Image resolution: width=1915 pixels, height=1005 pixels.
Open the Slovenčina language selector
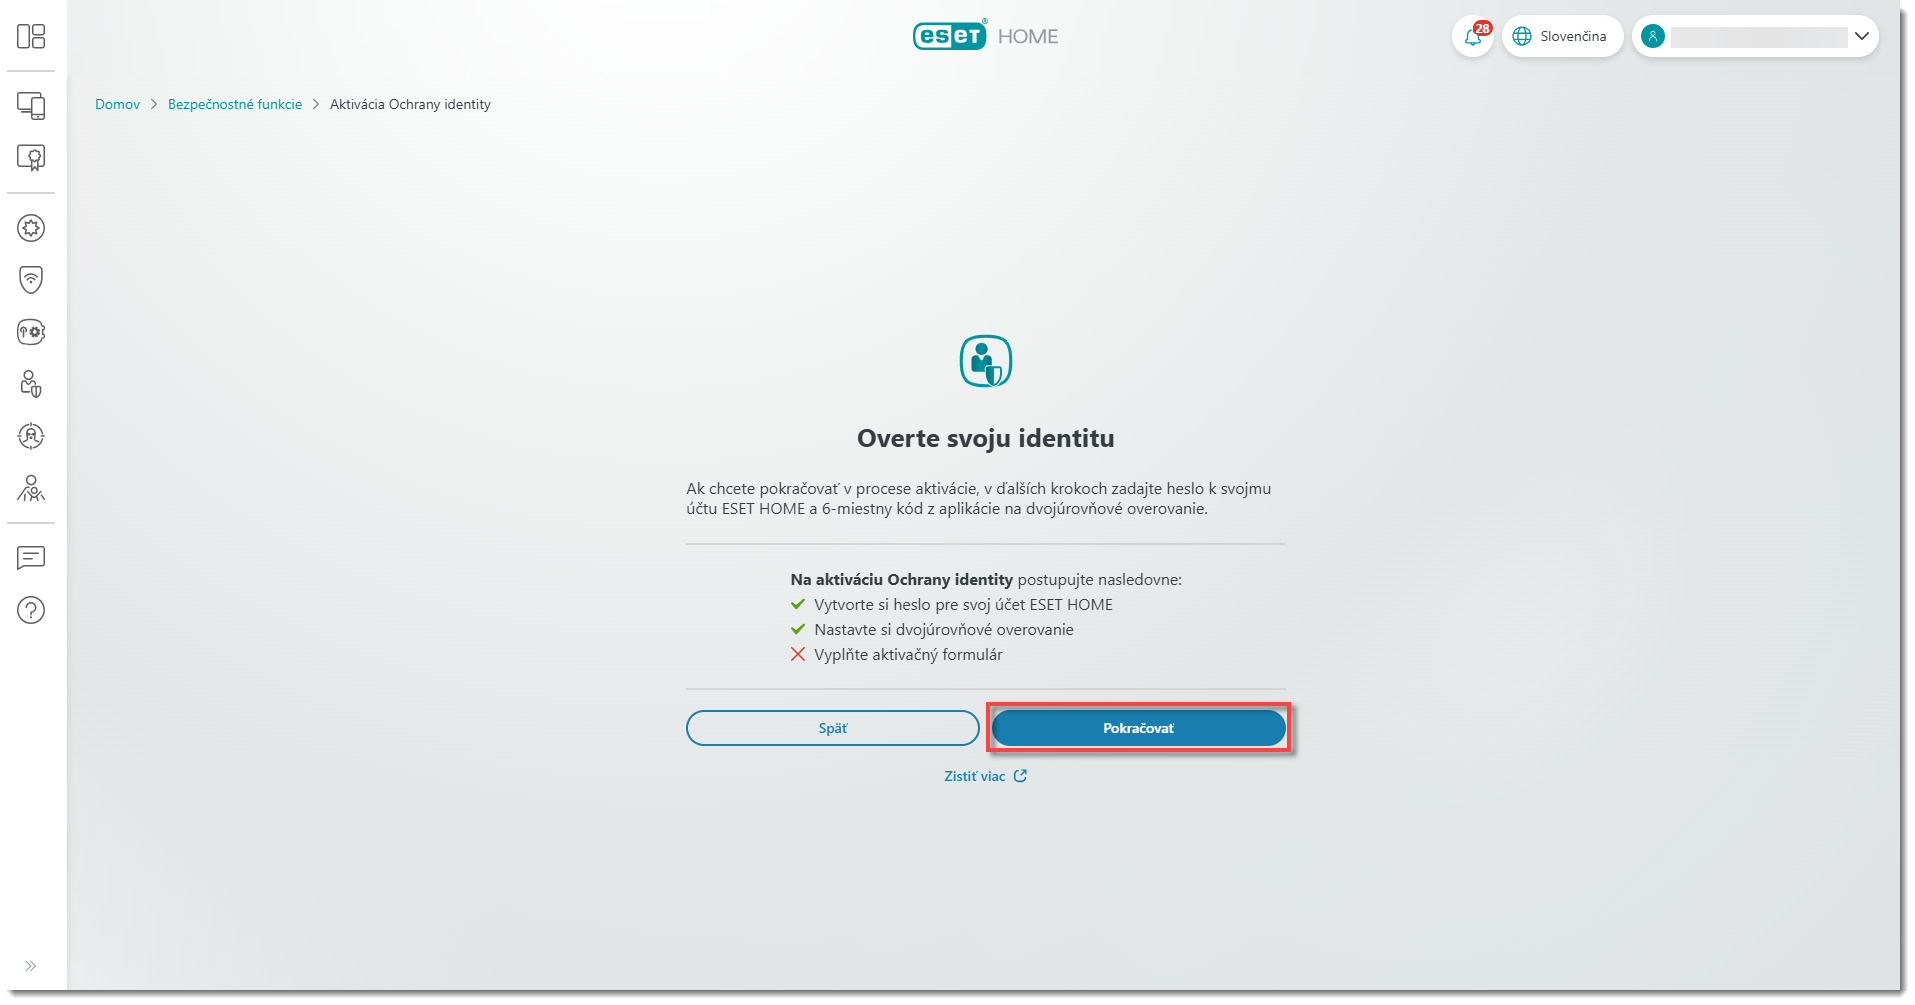(x=1561, y=37)
